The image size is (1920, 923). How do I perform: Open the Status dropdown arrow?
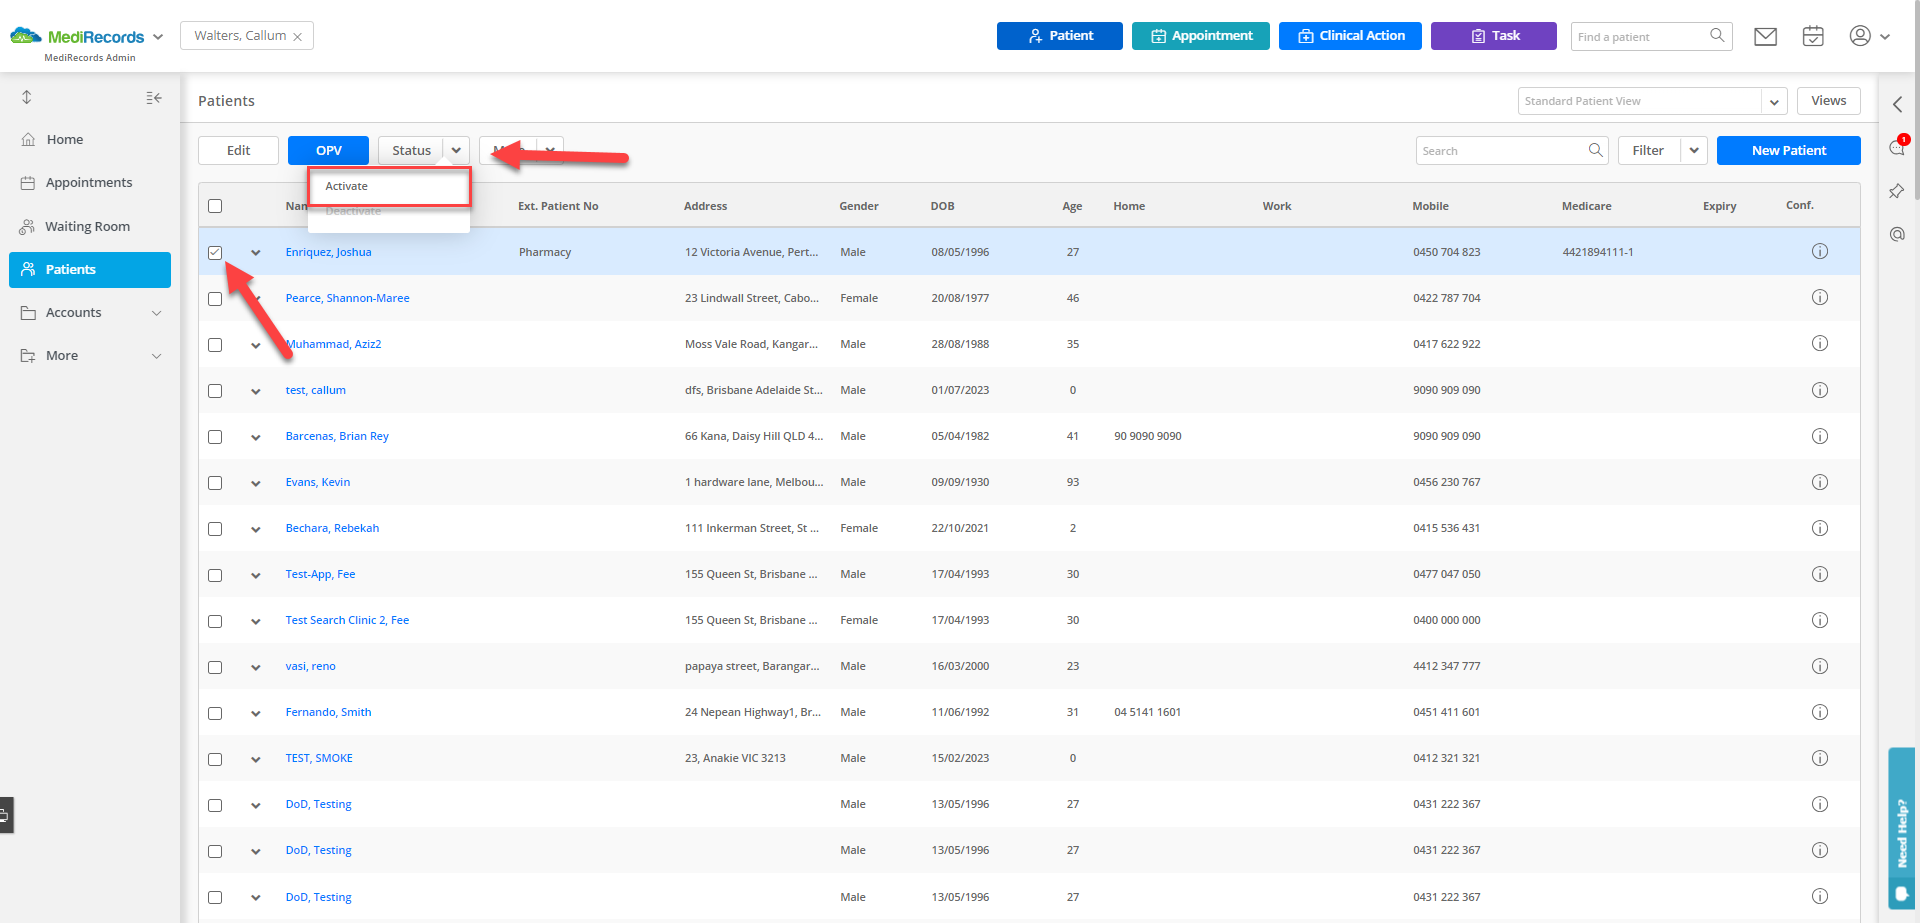(456, 150)
